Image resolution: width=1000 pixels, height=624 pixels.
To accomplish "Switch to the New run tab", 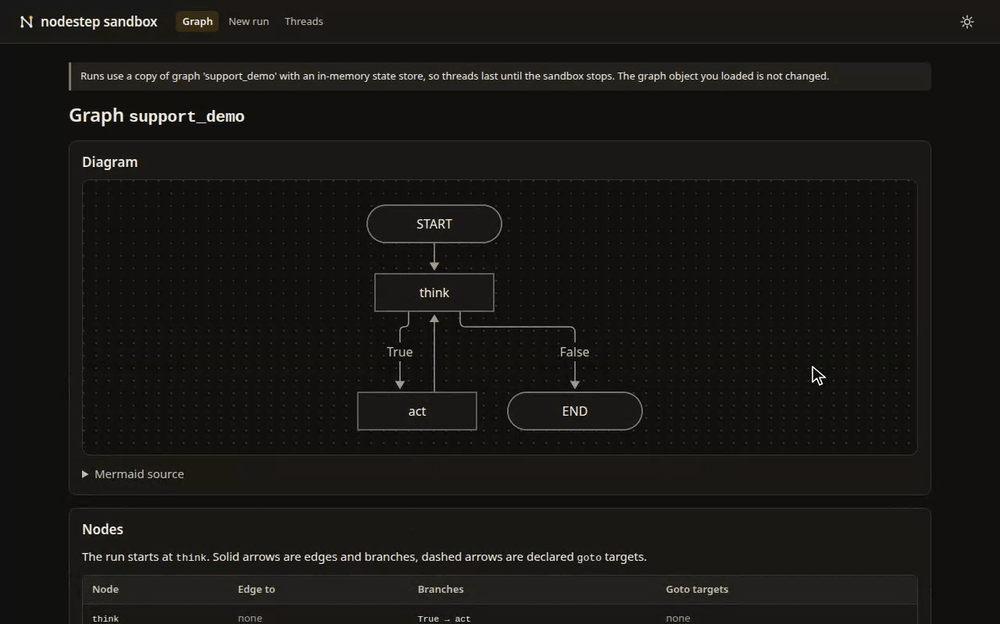I will (x=249, y=21).
